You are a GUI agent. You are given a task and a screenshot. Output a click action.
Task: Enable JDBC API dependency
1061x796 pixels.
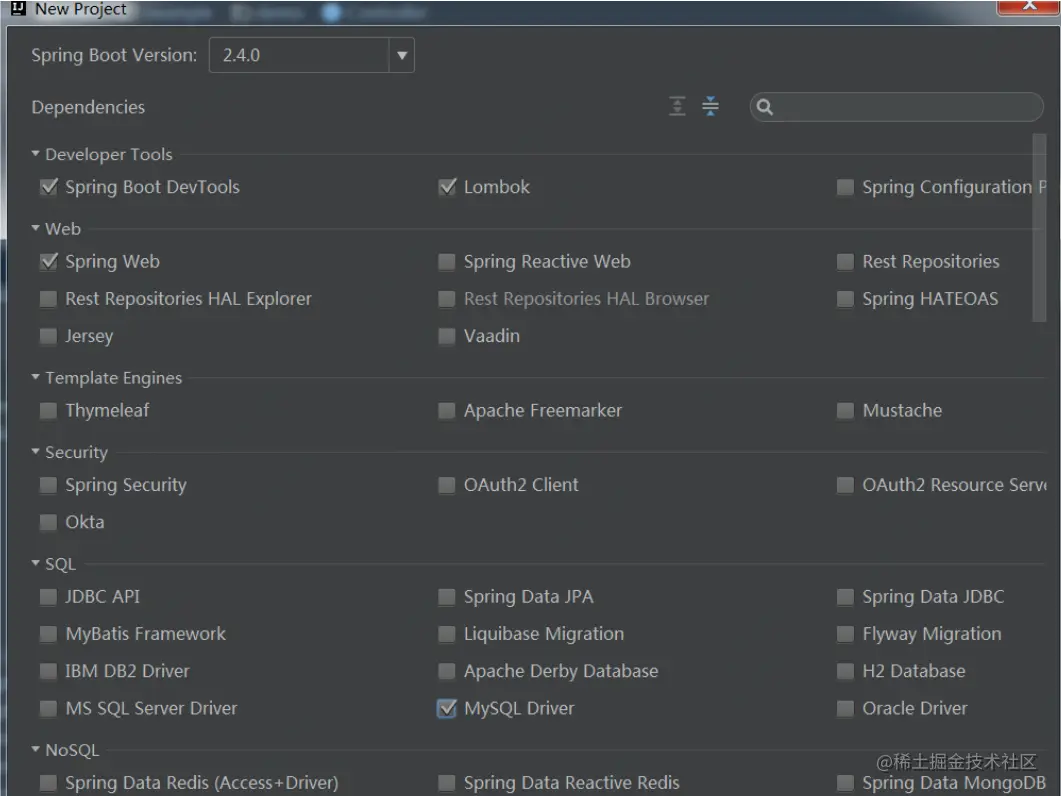tap(48, 597)
